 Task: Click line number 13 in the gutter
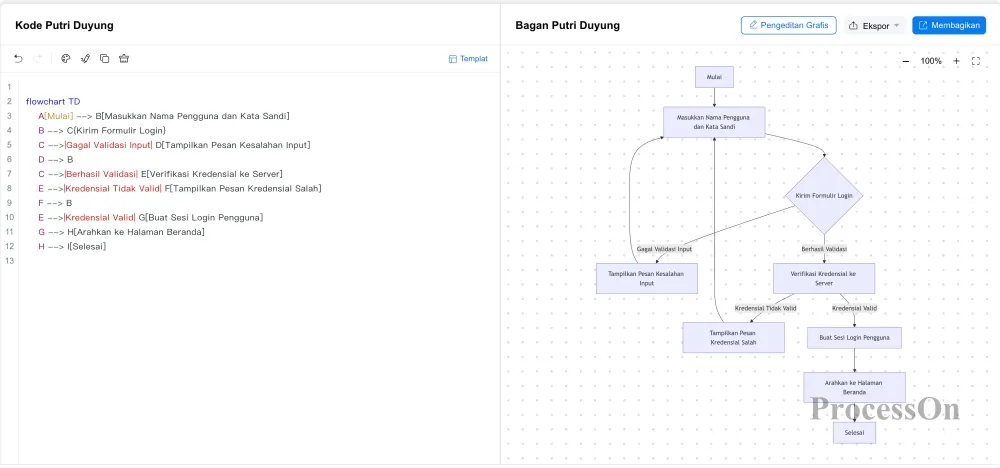[x=9, y=261]
